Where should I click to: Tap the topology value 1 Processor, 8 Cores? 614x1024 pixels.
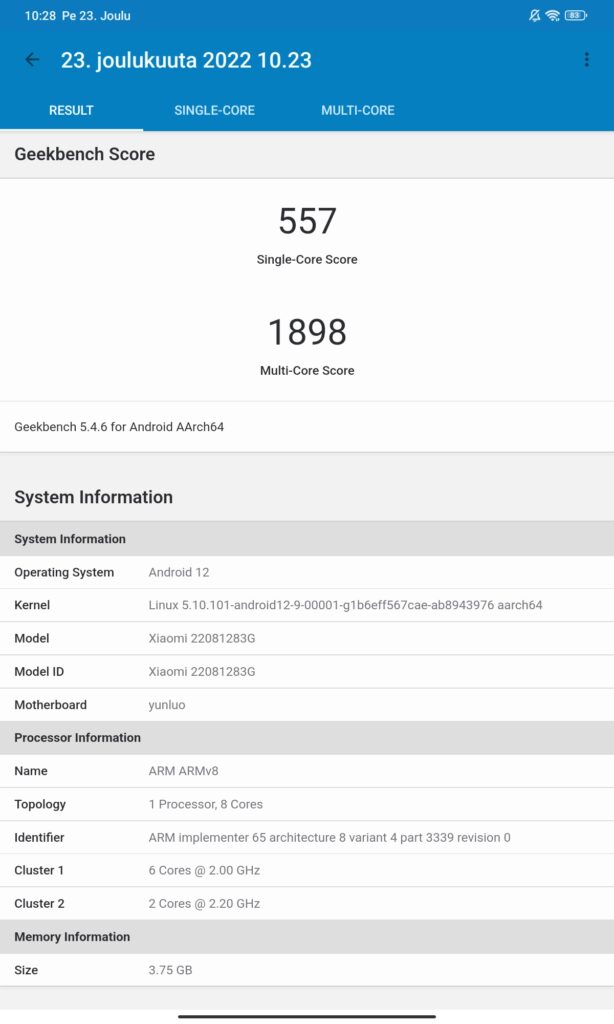pos(206,804)
